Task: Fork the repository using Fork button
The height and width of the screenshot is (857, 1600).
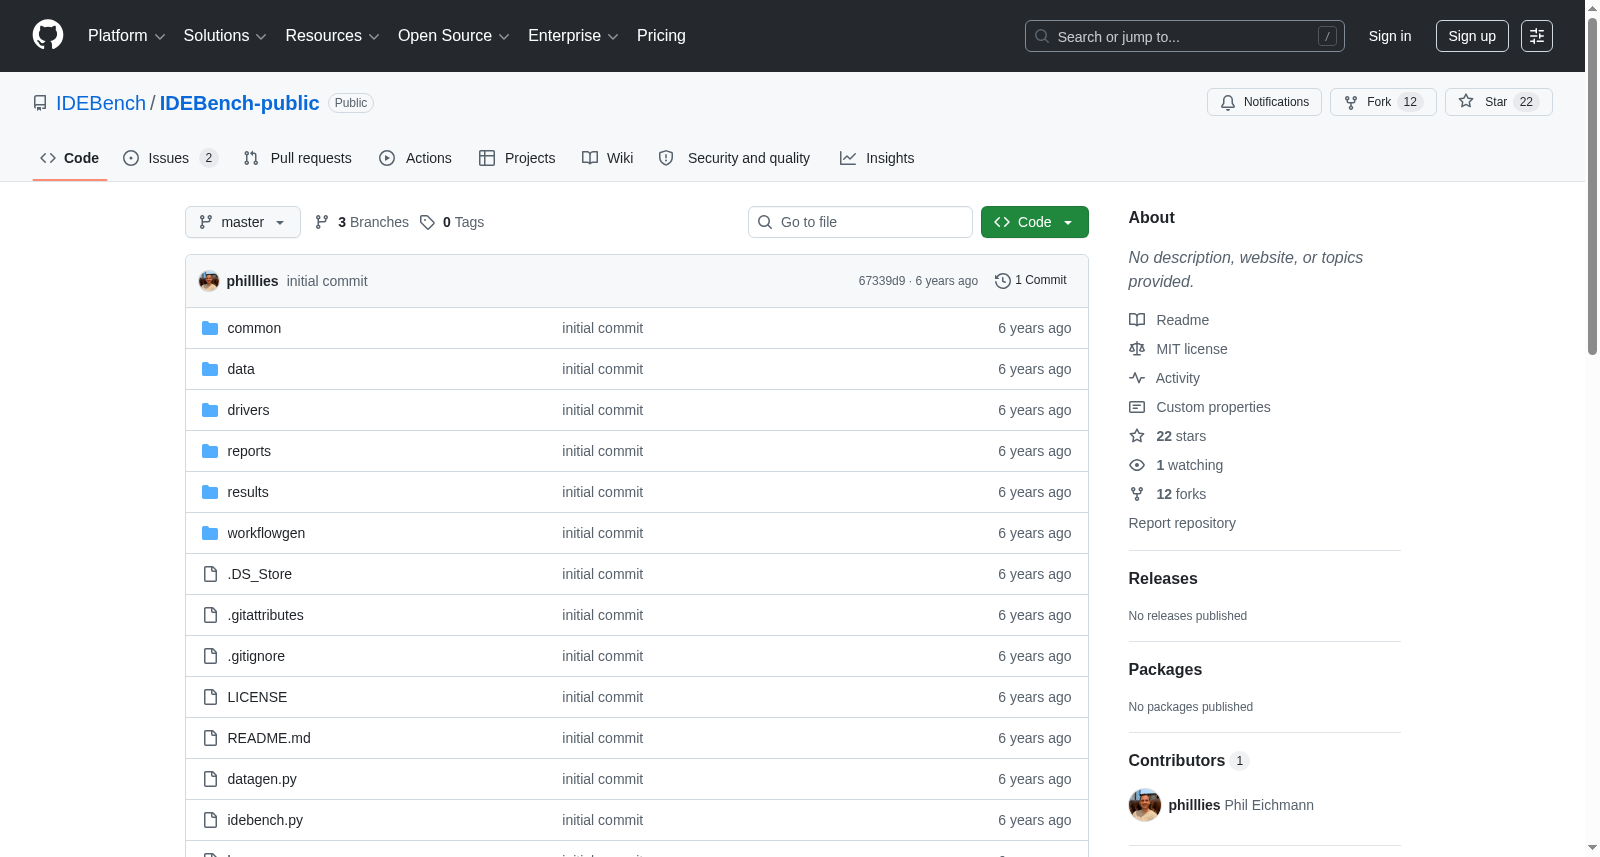Action: [x=1383, y=102]
